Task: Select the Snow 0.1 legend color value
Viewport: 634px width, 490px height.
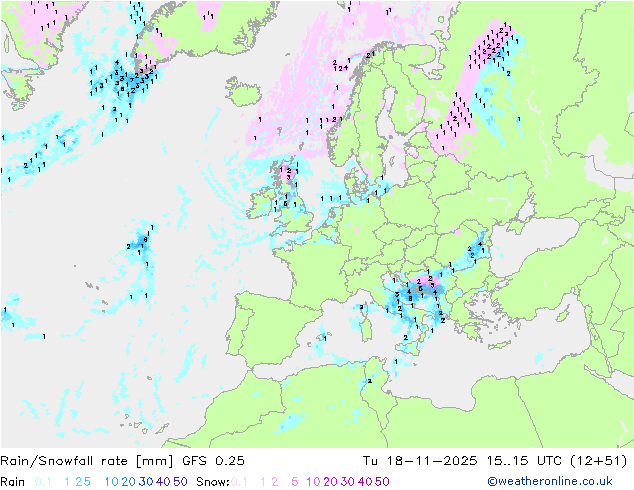Action: [x=239, y=482]
